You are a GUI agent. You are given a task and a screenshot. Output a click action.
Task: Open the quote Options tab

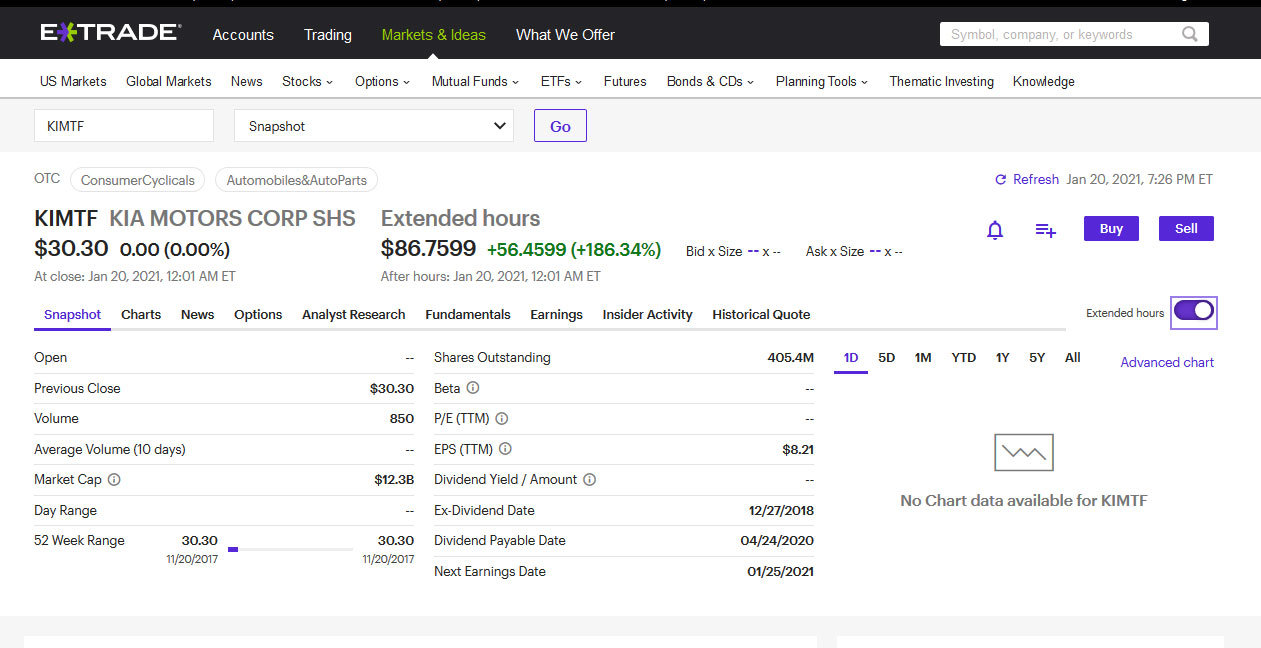pos(258,314)
